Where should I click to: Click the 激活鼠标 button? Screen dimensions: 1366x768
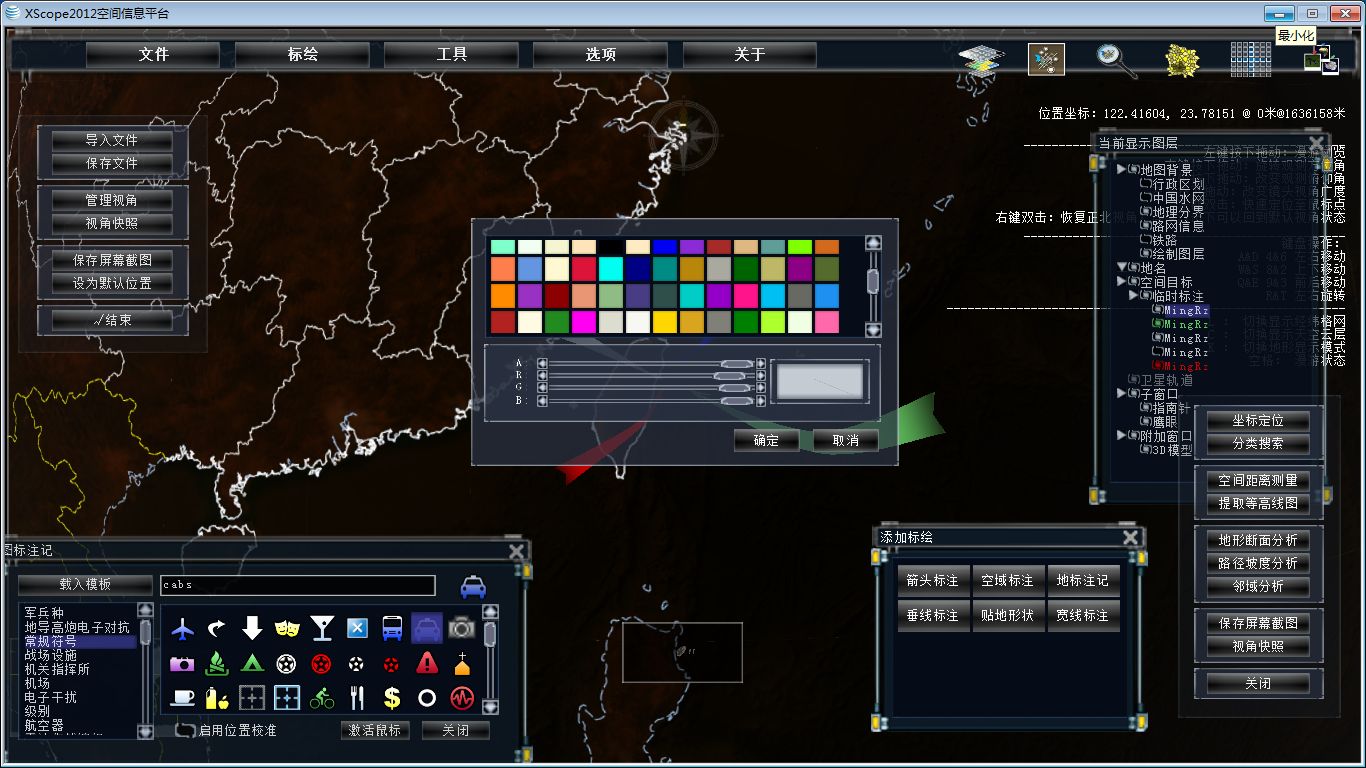(x=375, y=730)
